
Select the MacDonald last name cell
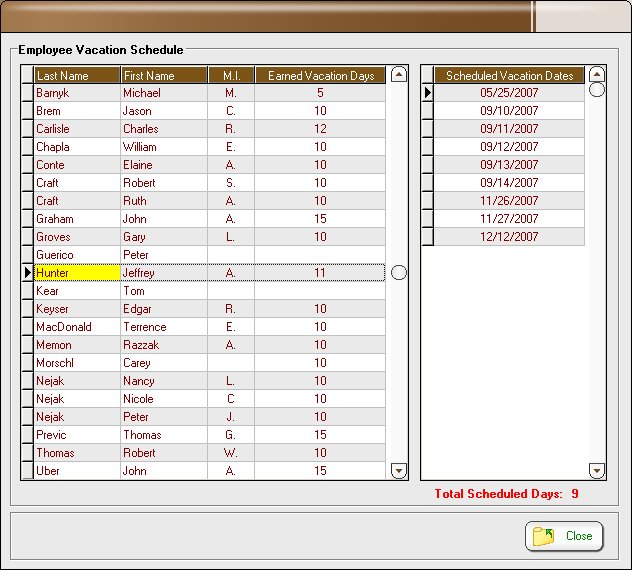coord(77,327)
